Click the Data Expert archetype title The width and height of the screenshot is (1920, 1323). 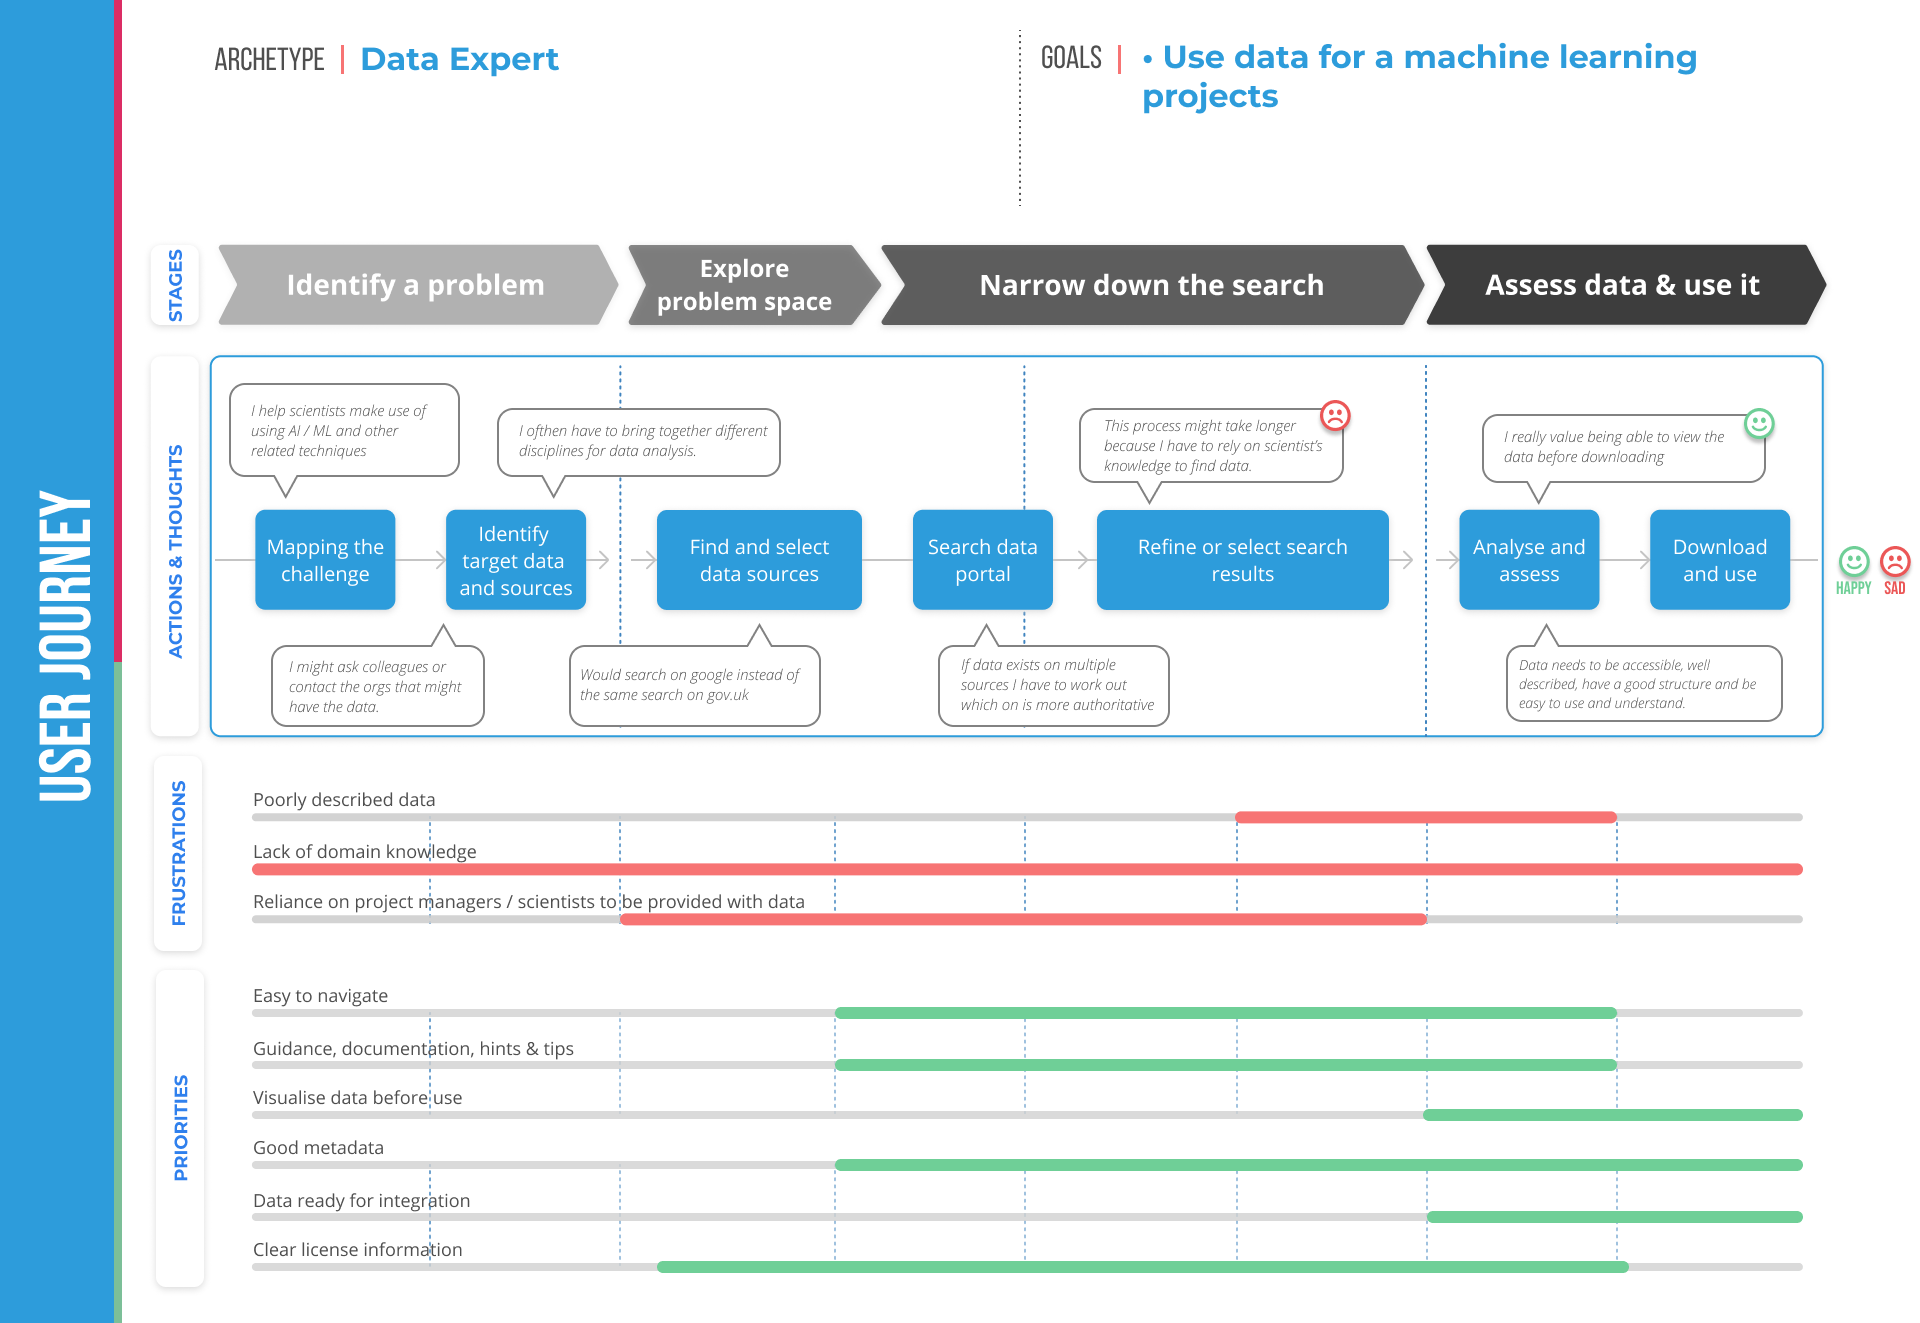click(459, 59)
